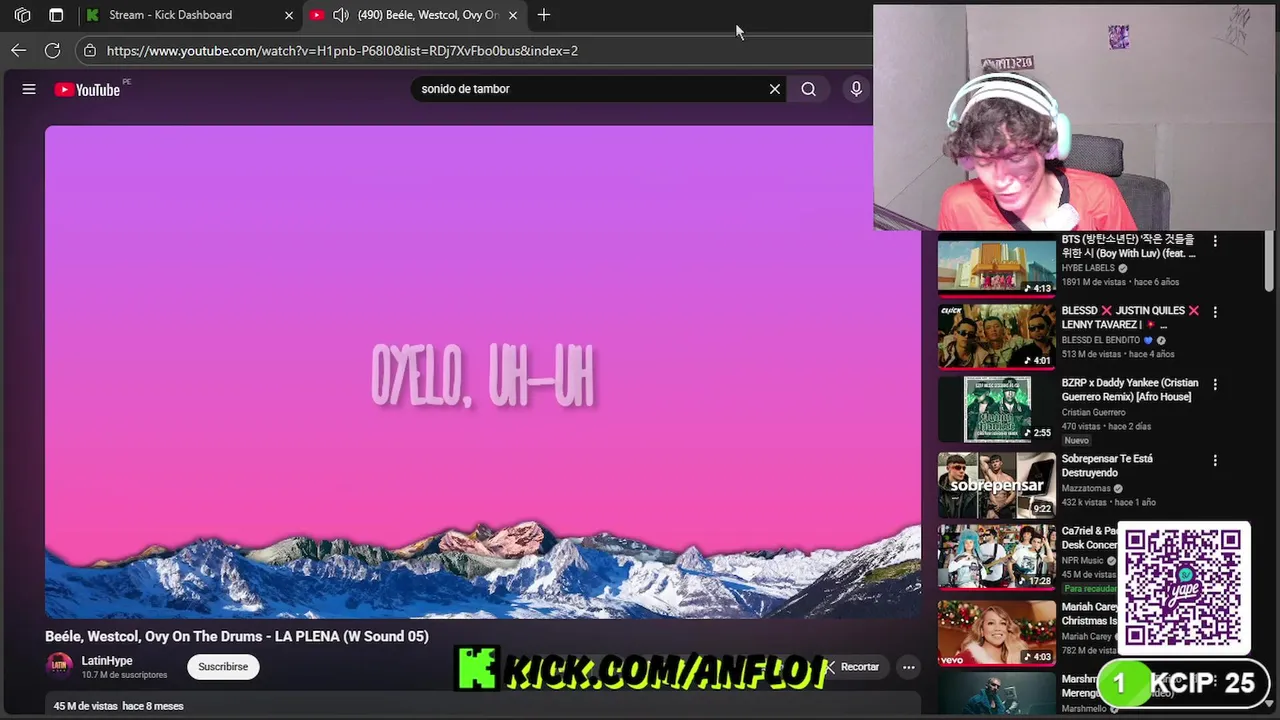Screen dimensions: 1280x720
Task: Open a new browser tab
Action: [x=543, y=15]
